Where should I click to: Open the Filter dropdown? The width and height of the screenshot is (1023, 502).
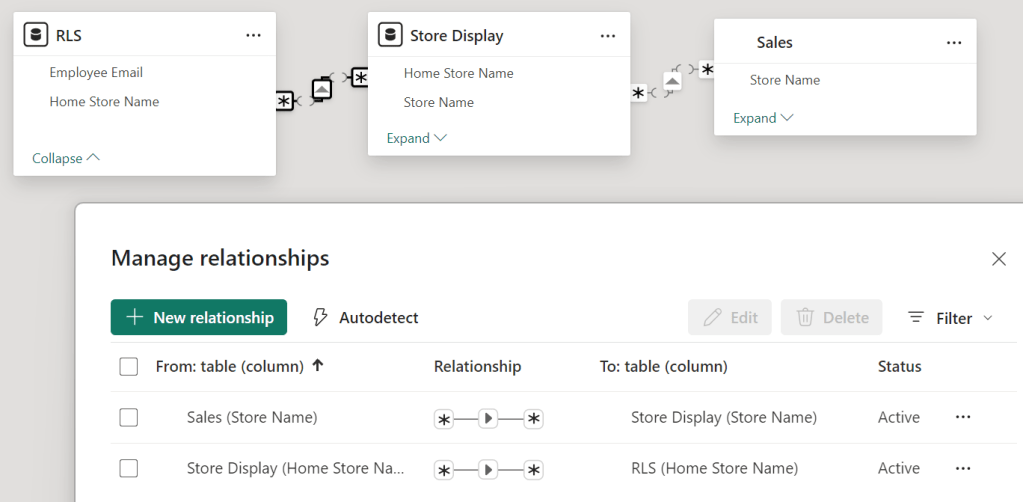pyautogui.click(x=951, y=318)
